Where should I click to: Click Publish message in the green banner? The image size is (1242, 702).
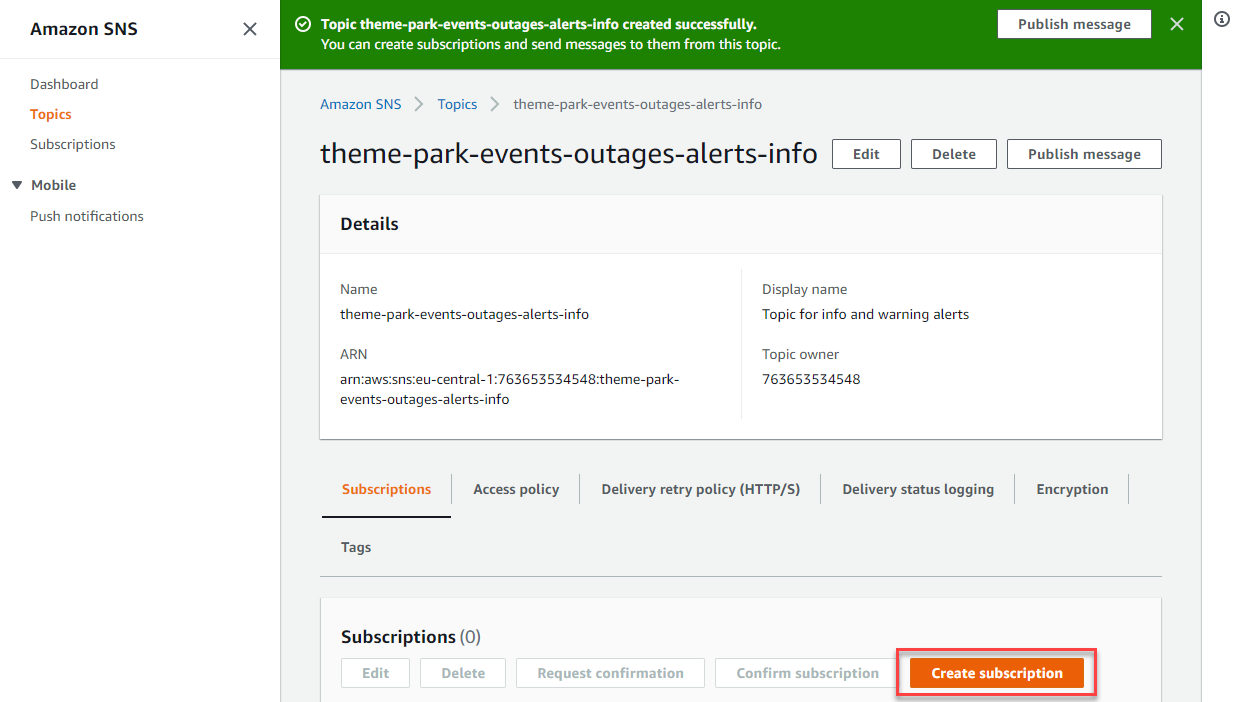(1074, 24)
